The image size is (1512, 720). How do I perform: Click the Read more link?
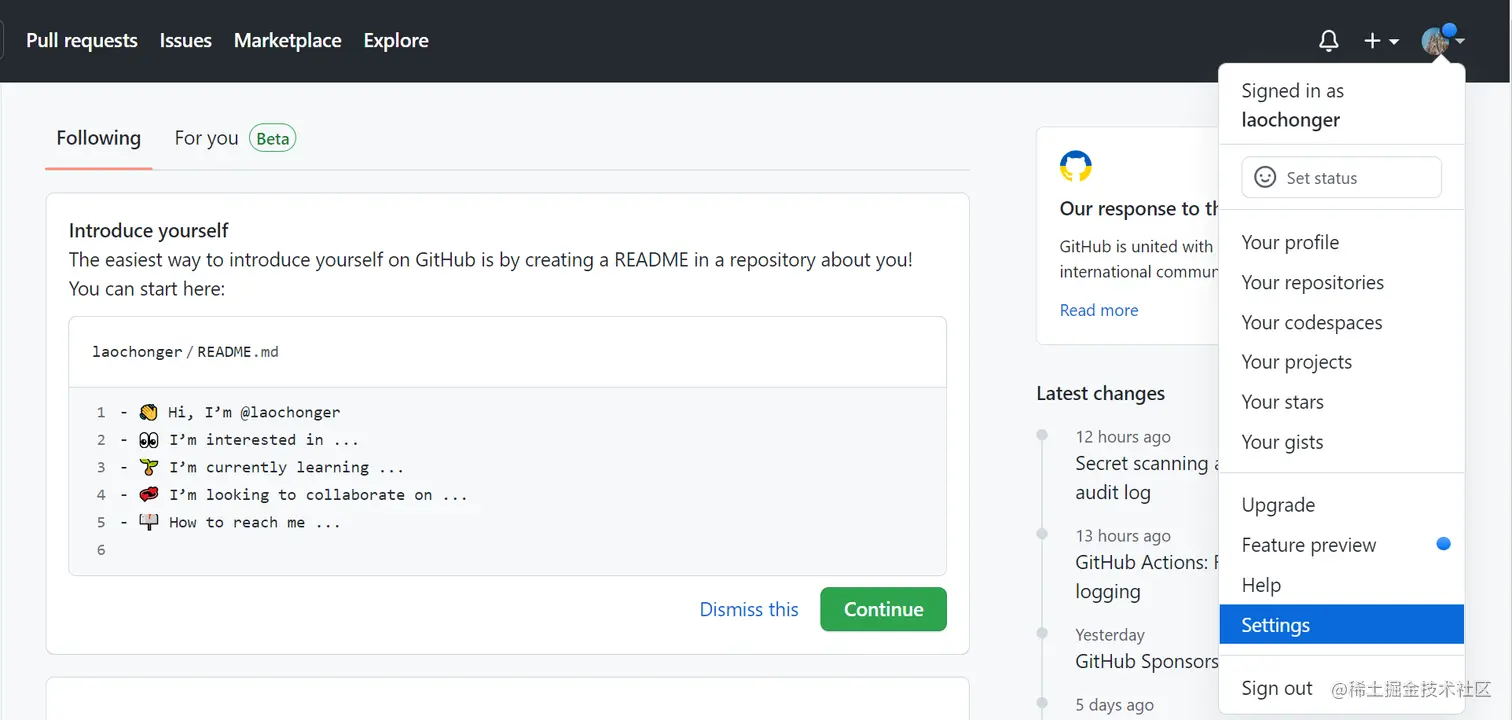pyautogui.click(x=1098, y=310)
